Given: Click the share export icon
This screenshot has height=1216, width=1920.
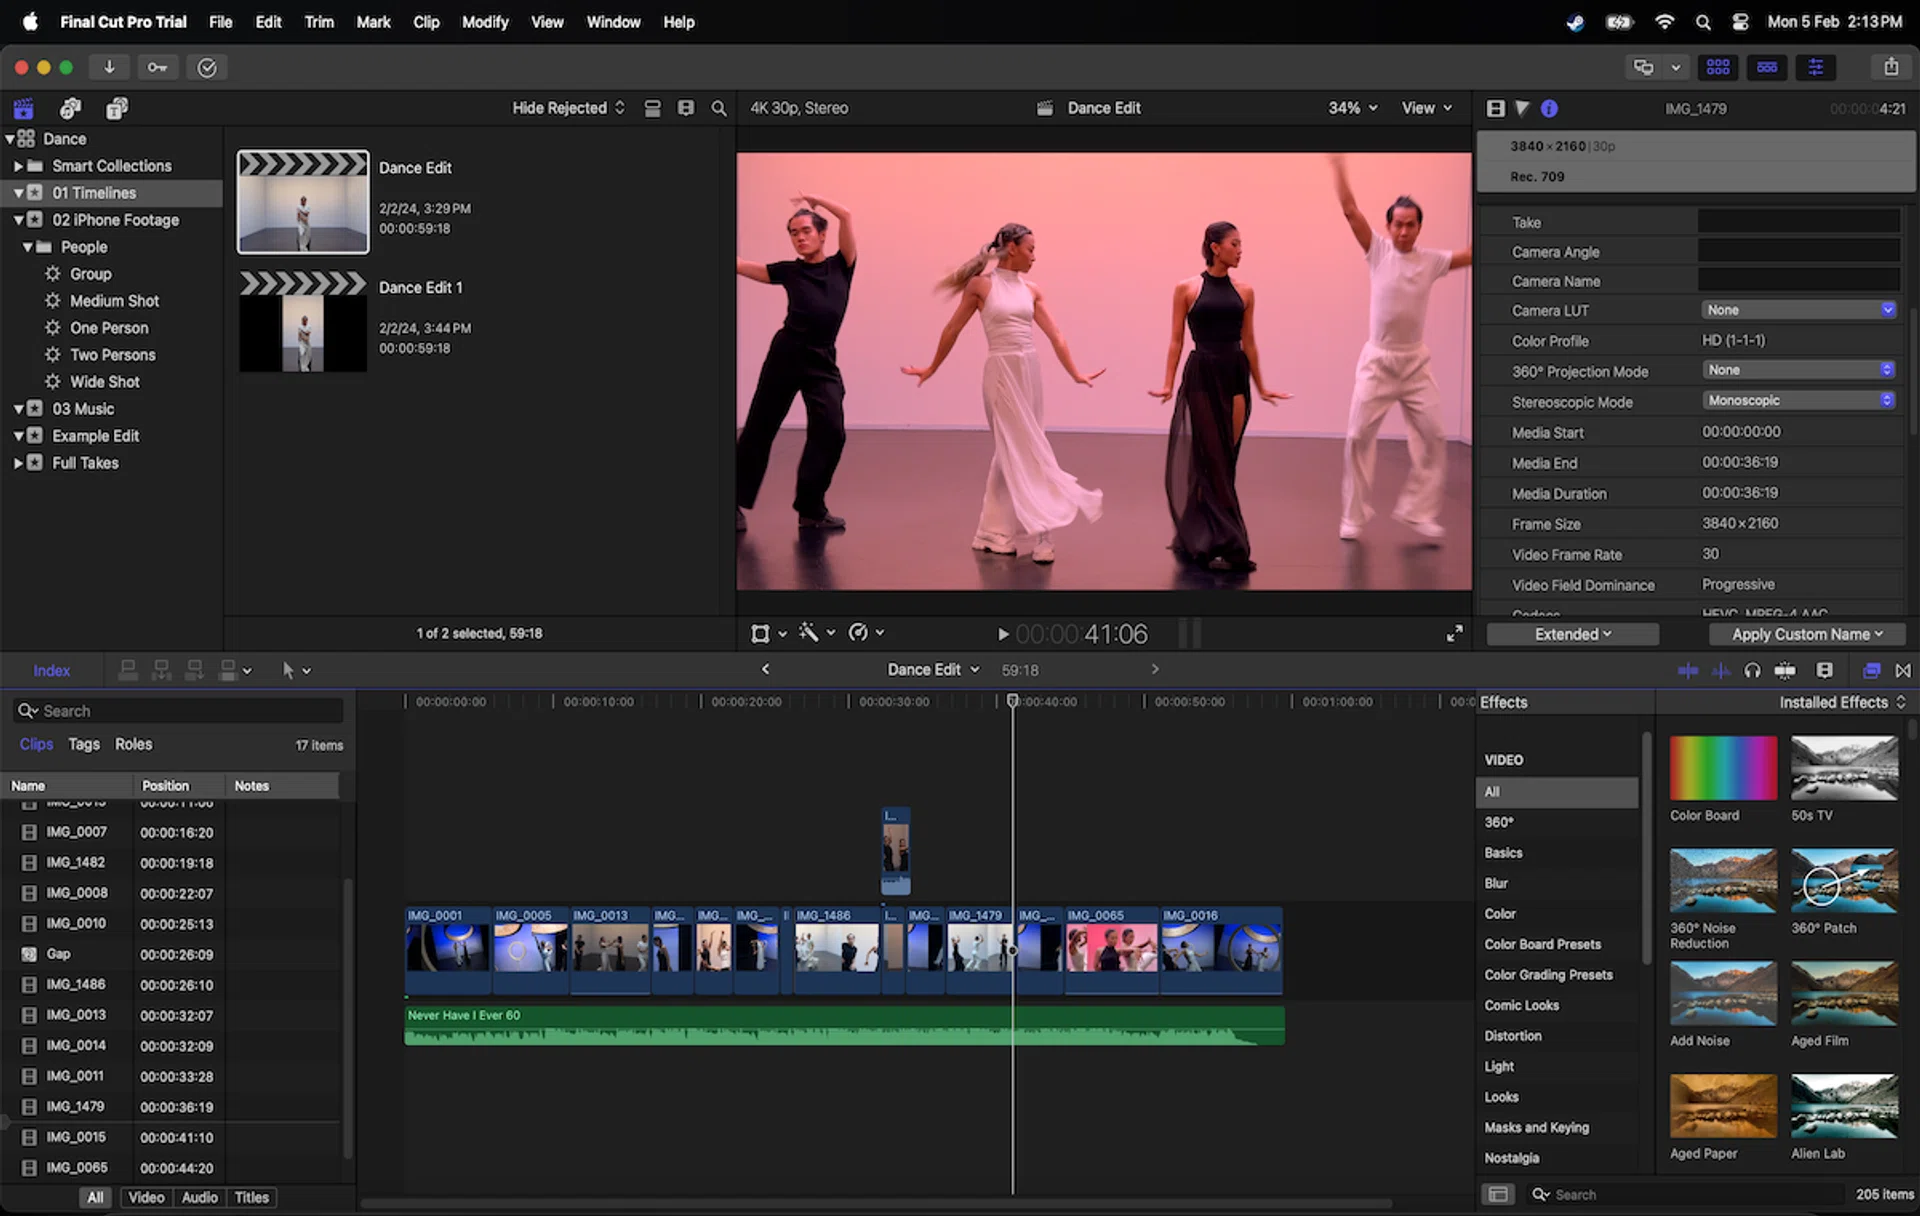Looking at the screenshot, I should click(x=1890, y=67).
